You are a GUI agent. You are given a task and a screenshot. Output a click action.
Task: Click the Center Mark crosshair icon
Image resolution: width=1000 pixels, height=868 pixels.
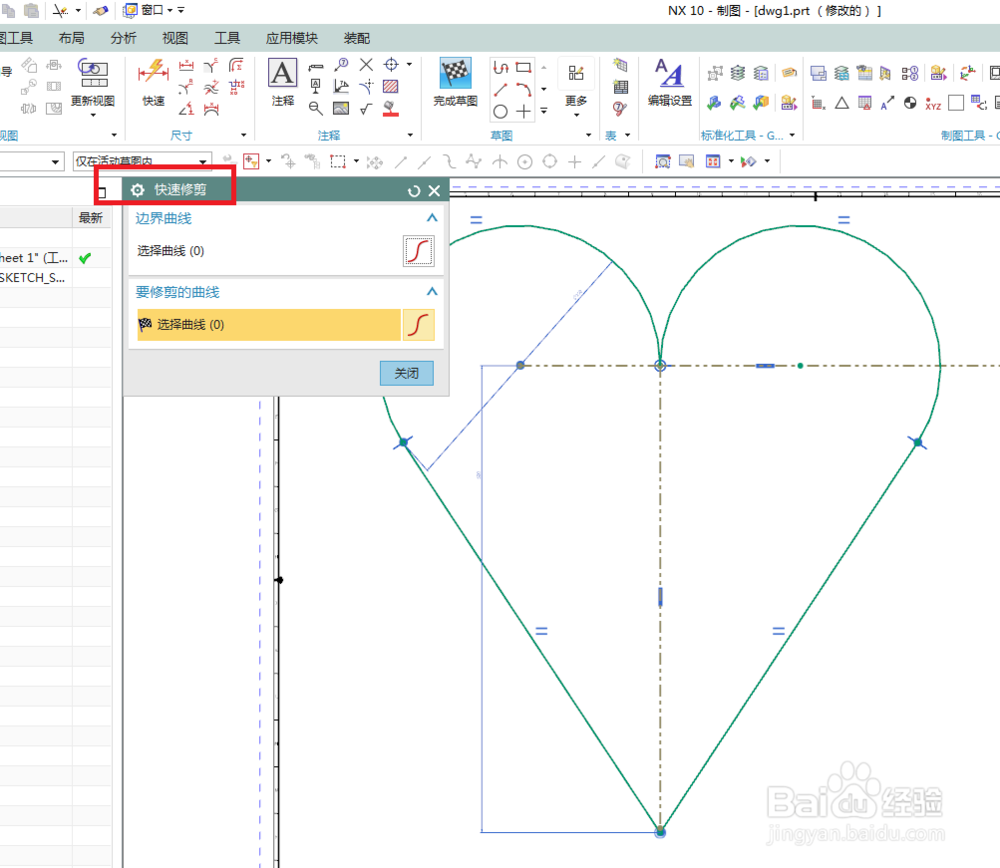391,65
